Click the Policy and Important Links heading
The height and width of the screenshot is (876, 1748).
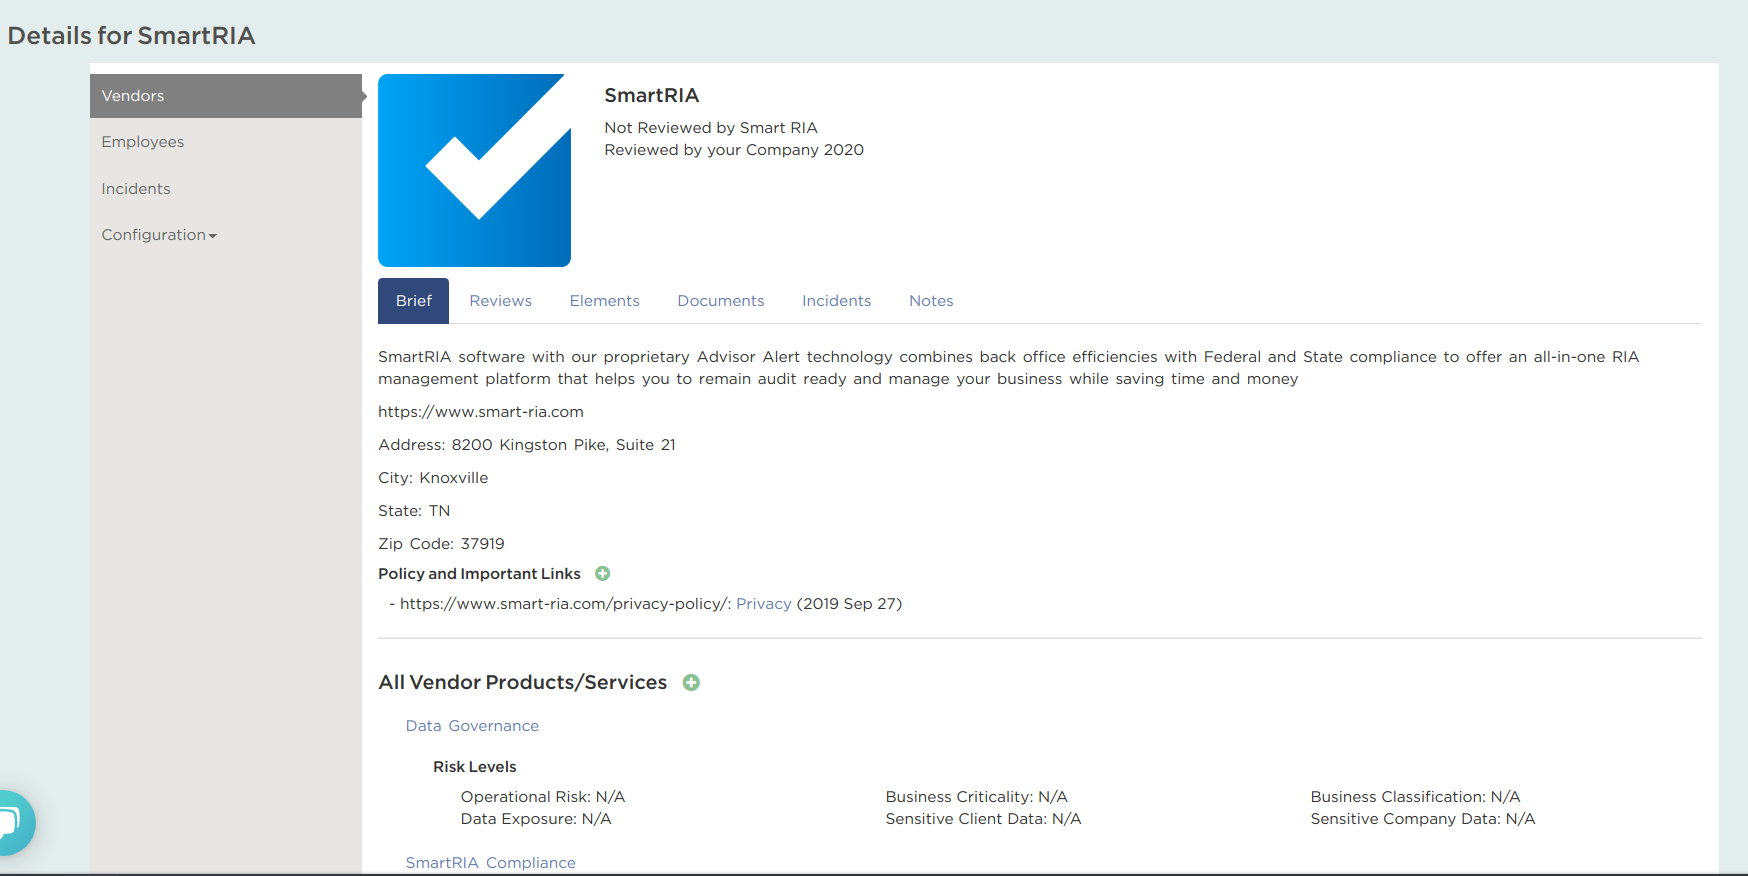(x=479, y=574)
